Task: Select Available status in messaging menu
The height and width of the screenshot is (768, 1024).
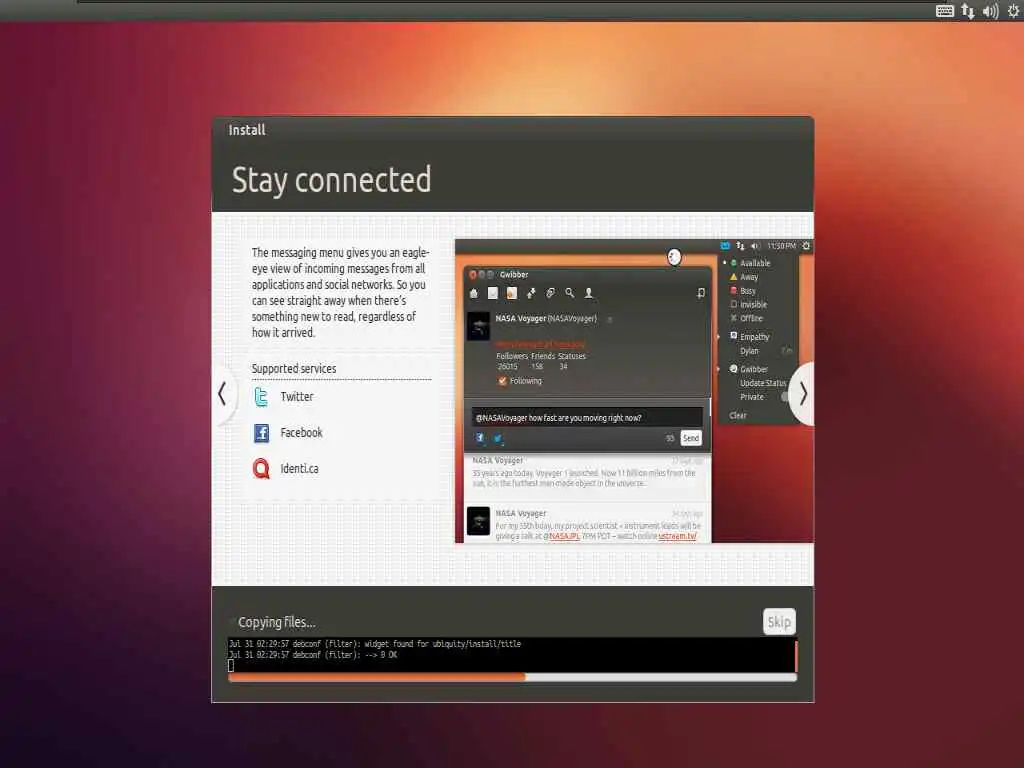Action: coord(755,263)
